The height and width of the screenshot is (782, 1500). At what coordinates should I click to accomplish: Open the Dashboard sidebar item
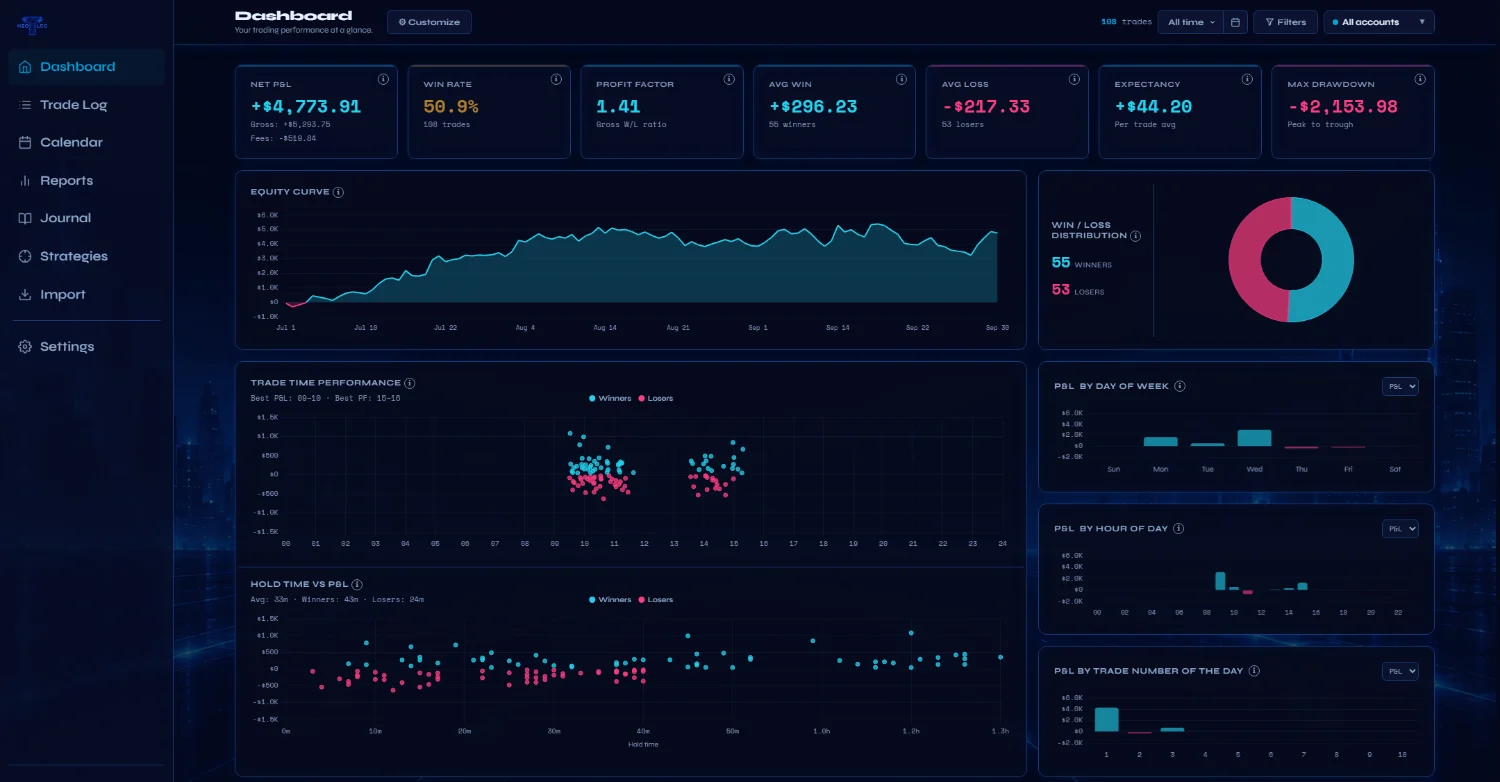tap(87, 67)
